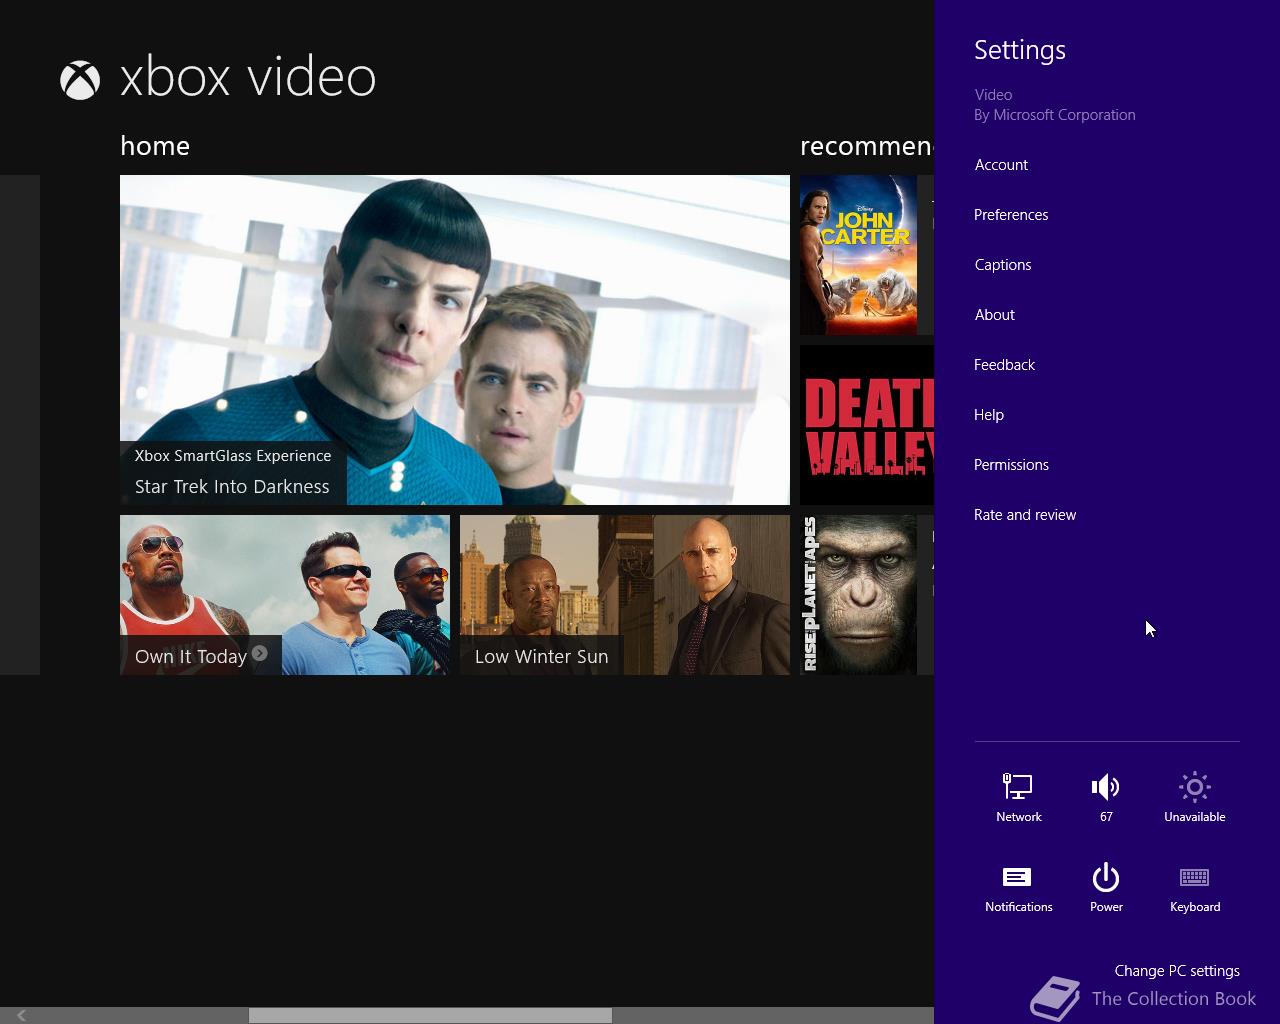The height and width of the screenshot is (1024, 1280).
Task: Open the Own It Today tile
Action: 285,595
